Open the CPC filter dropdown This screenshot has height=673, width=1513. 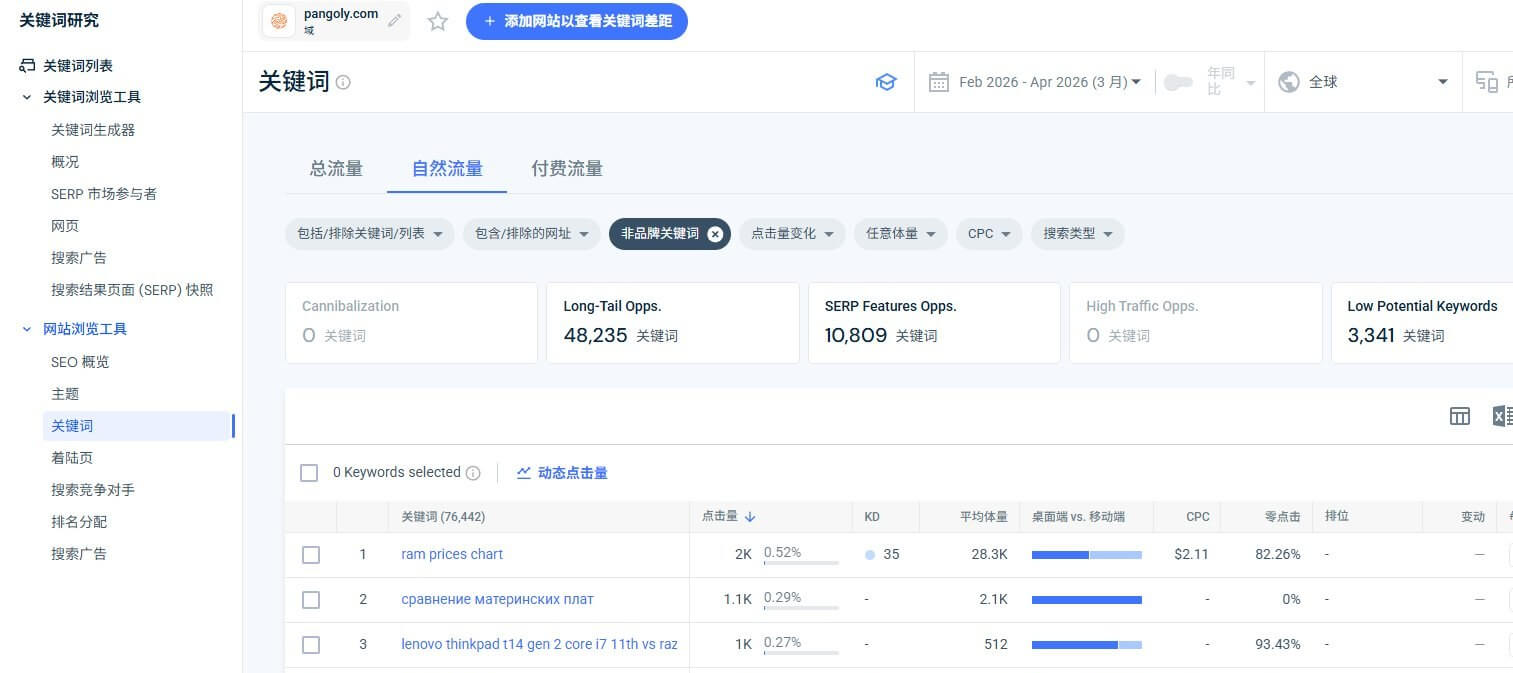pos(989,234)
